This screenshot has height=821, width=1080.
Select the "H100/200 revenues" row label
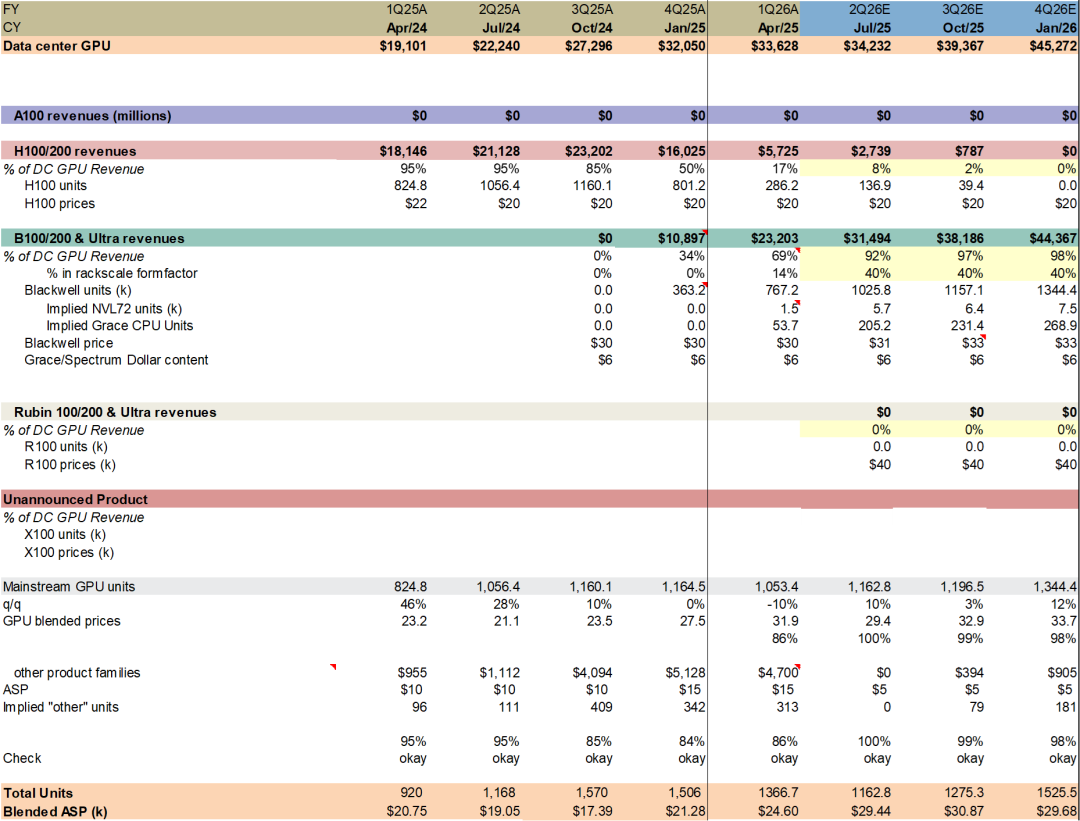(75, 152)
